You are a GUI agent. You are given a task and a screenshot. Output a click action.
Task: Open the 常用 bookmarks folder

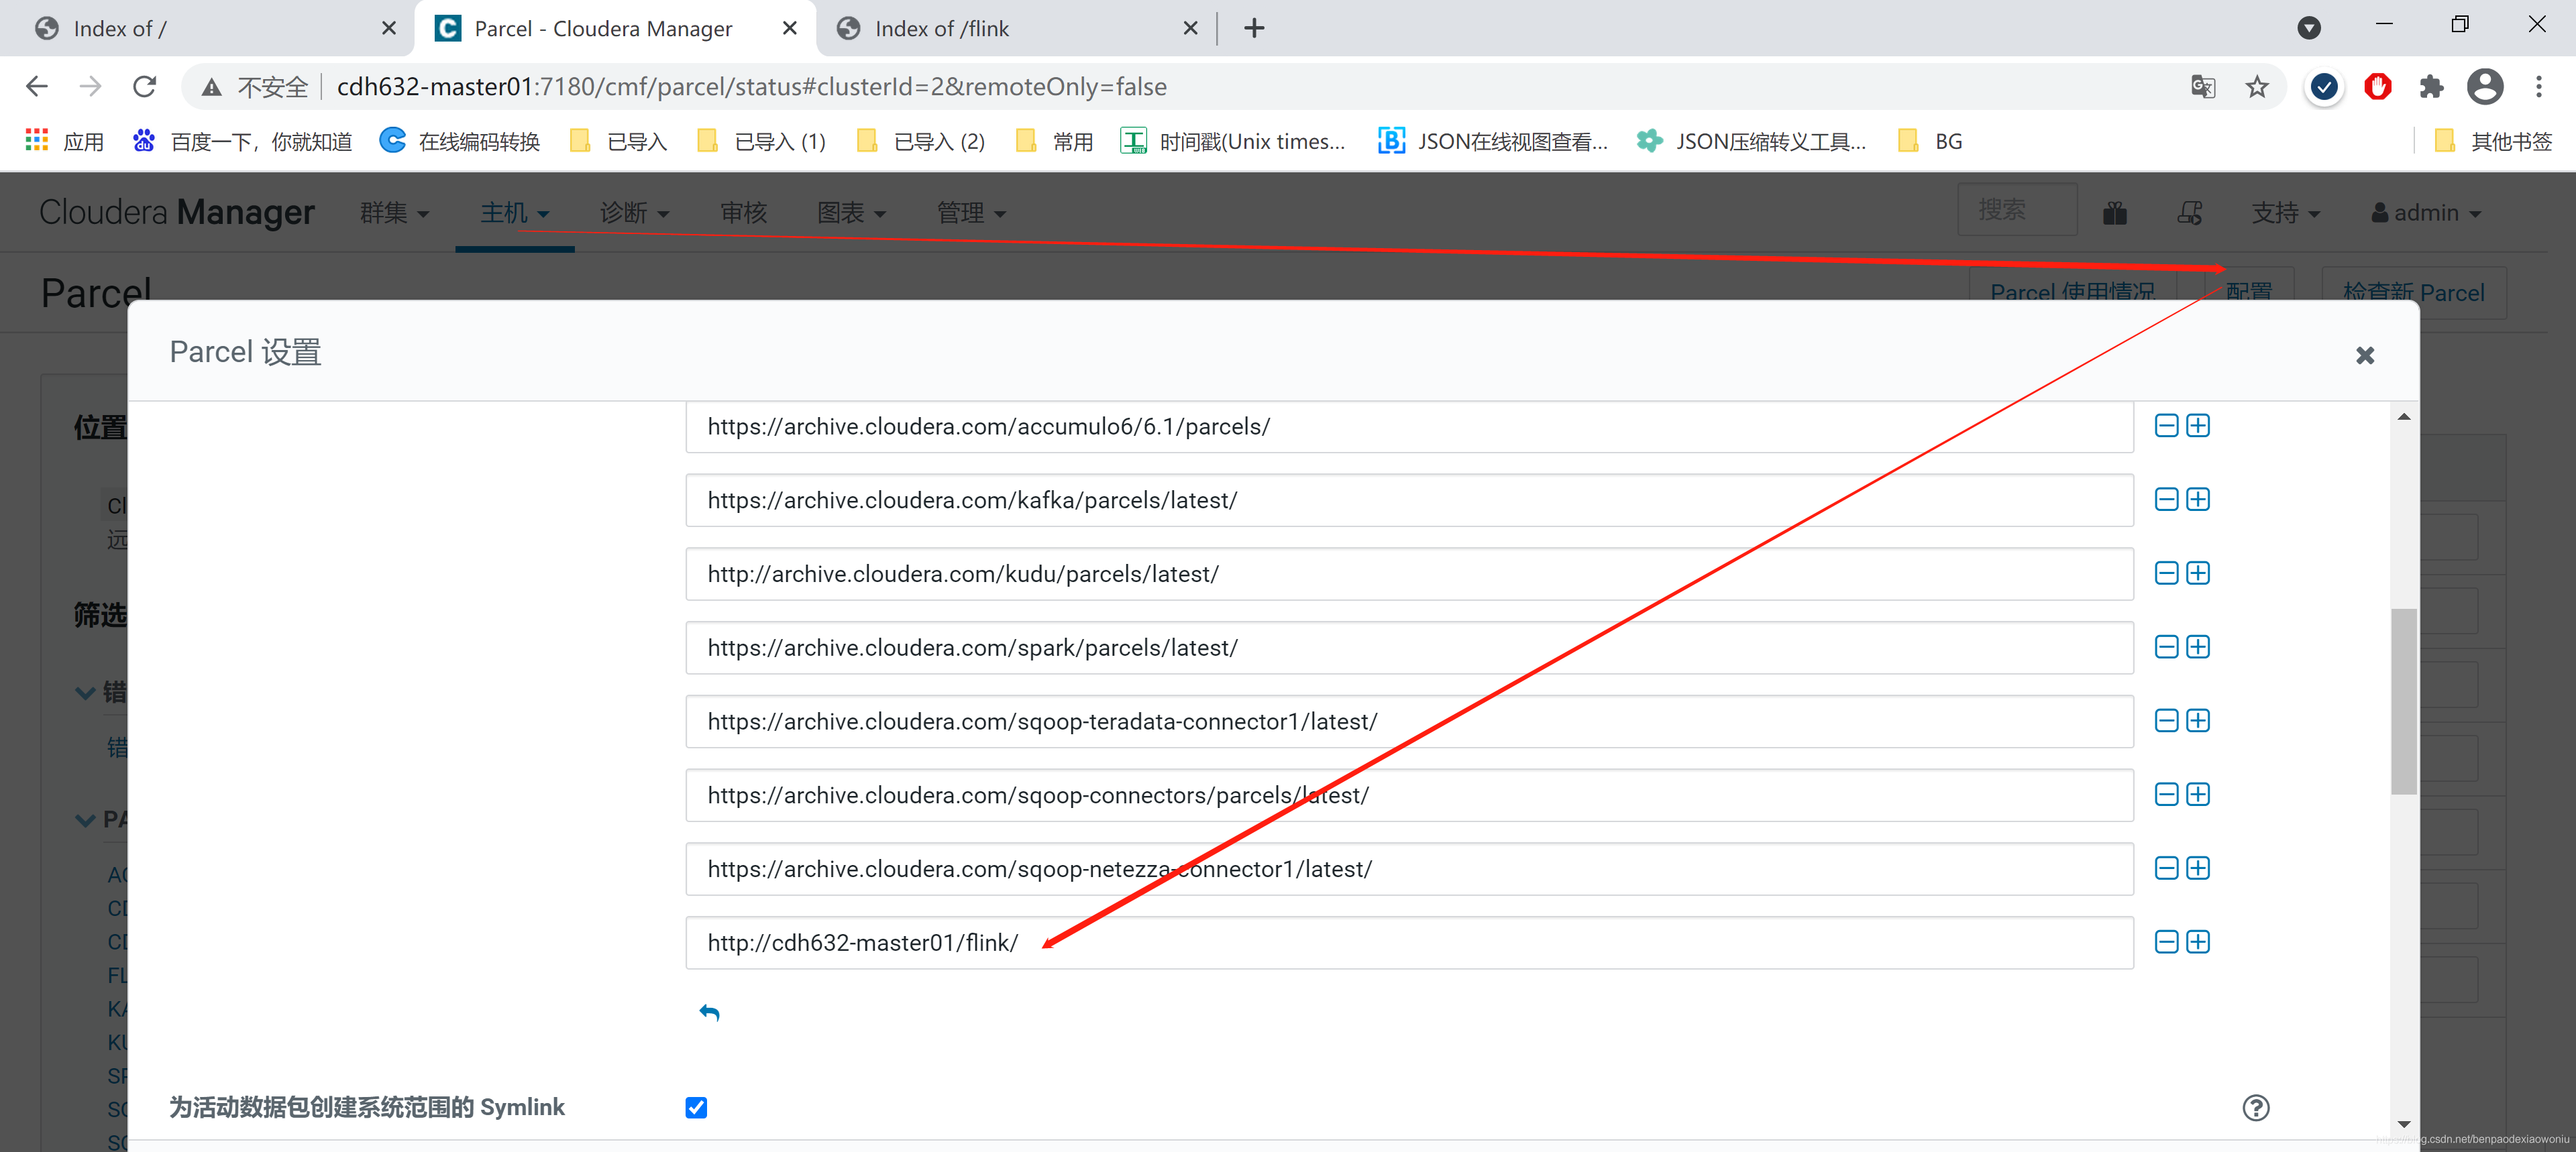1055,141
